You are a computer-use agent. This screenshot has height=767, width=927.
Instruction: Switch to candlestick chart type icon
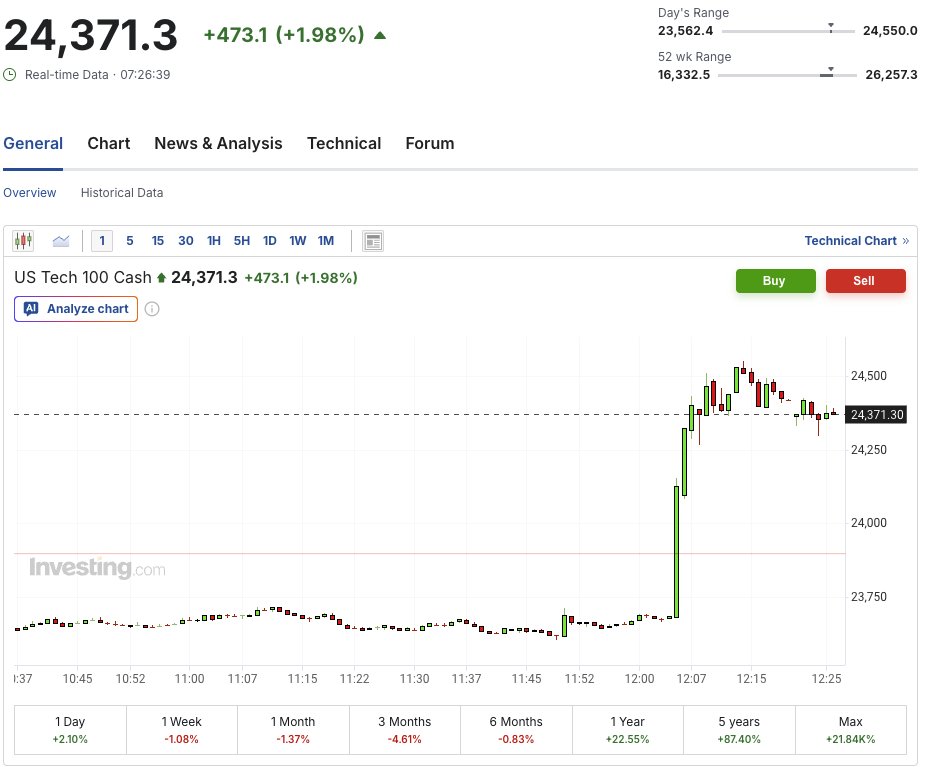23,241
